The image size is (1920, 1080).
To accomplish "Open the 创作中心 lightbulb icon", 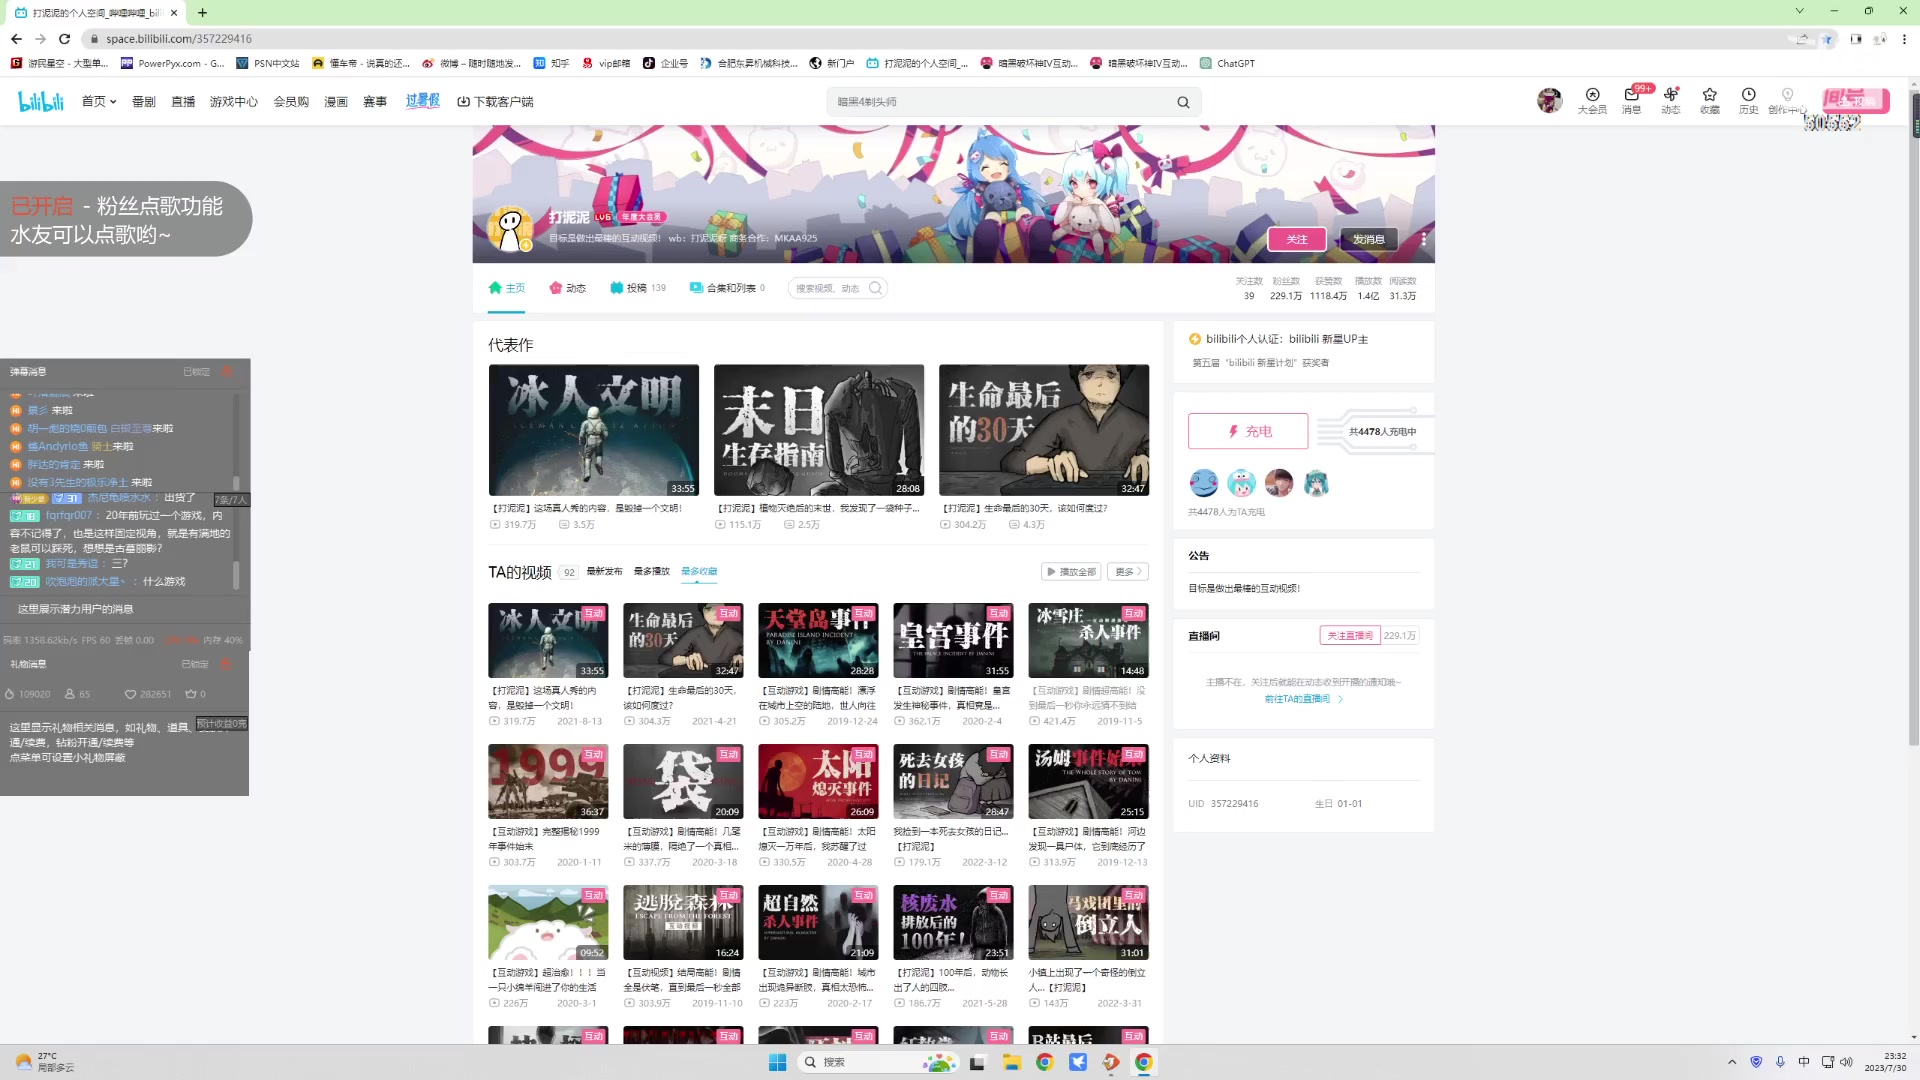I will click(1787, 100).
